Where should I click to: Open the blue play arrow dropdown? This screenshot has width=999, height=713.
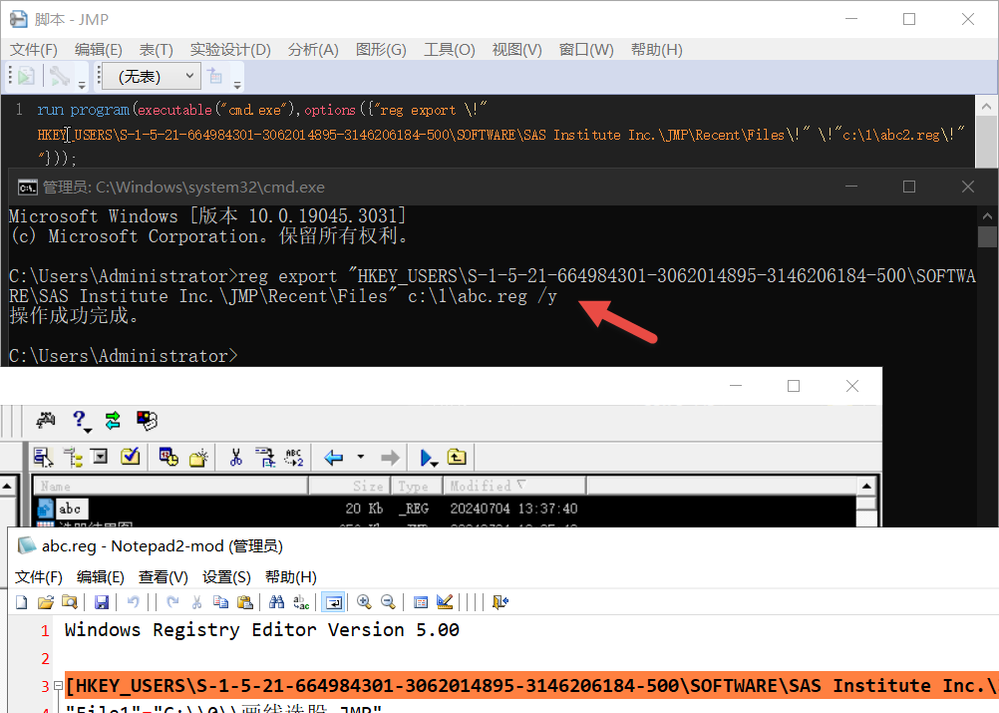coord(429,457)
